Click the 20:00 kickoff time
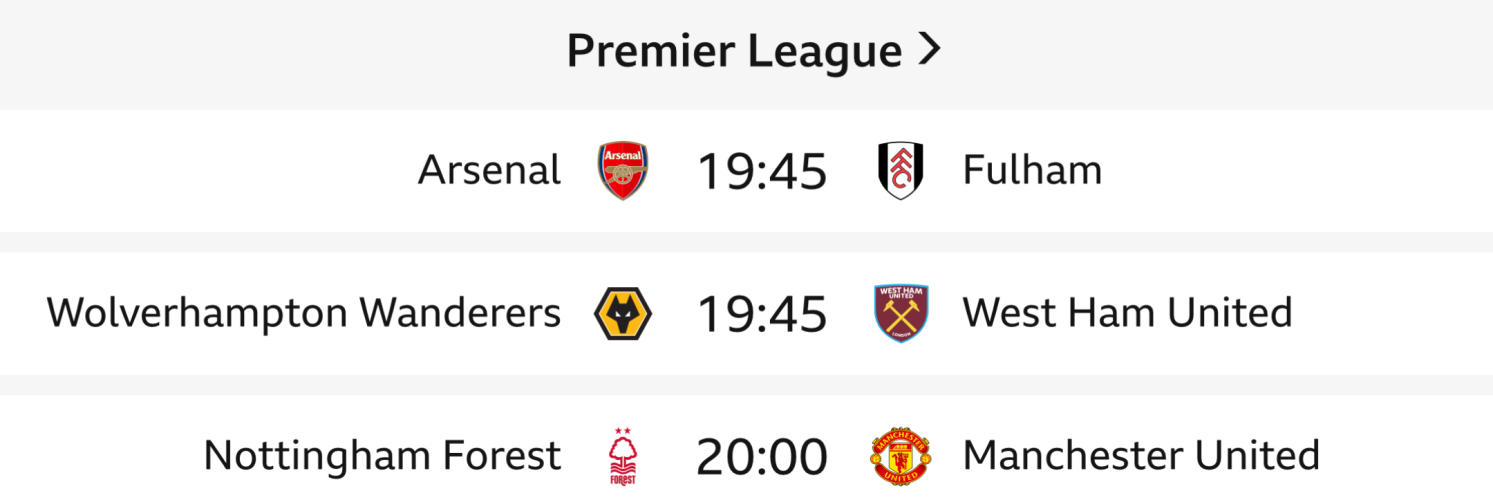 coord(762,458)
